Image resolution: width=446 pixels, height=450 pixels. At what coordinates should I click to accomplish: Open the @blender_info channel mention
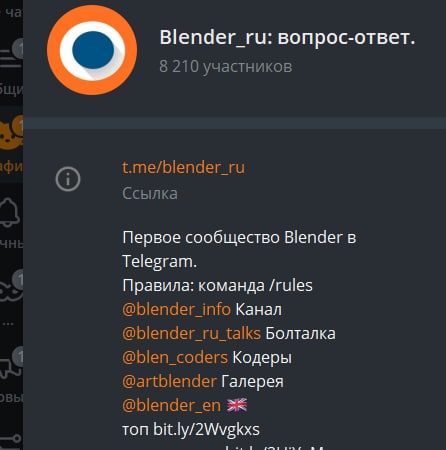point(176,309)
